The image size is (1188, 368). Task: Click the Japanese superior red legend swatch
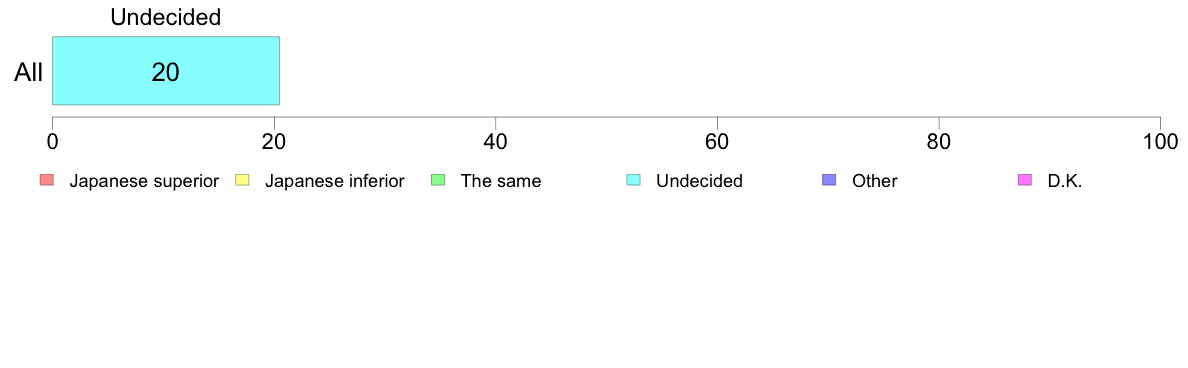(x=47, y=180)
